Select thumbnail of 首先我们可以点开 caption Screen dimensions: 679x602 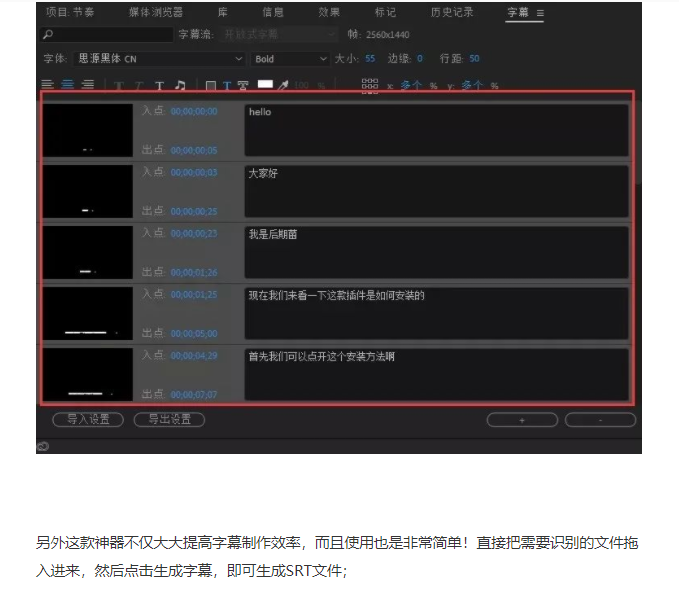click(88, 375)
